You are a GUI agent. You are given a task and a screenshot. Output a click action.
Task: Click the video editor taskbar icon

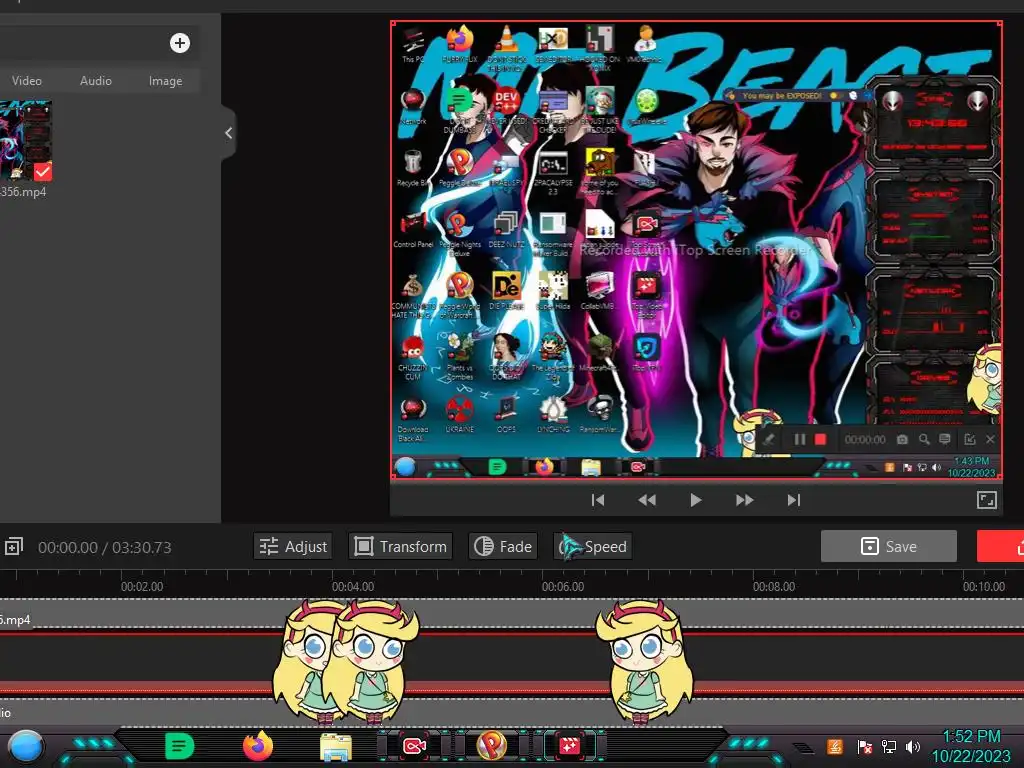click(569, 746)
